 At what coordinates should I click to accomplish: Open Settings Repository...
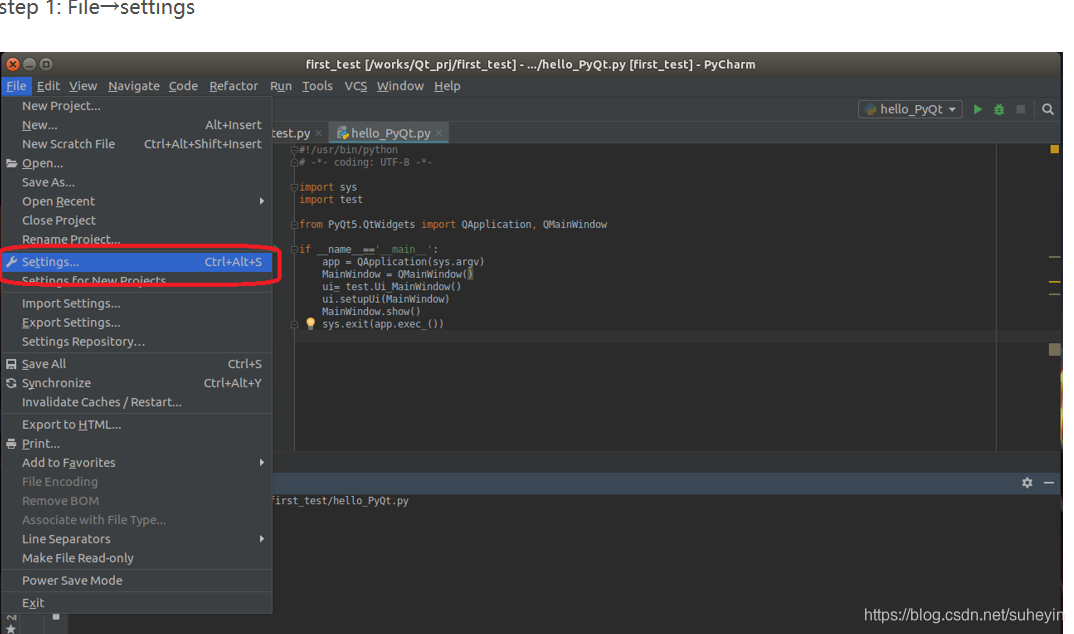click(137, 342)
